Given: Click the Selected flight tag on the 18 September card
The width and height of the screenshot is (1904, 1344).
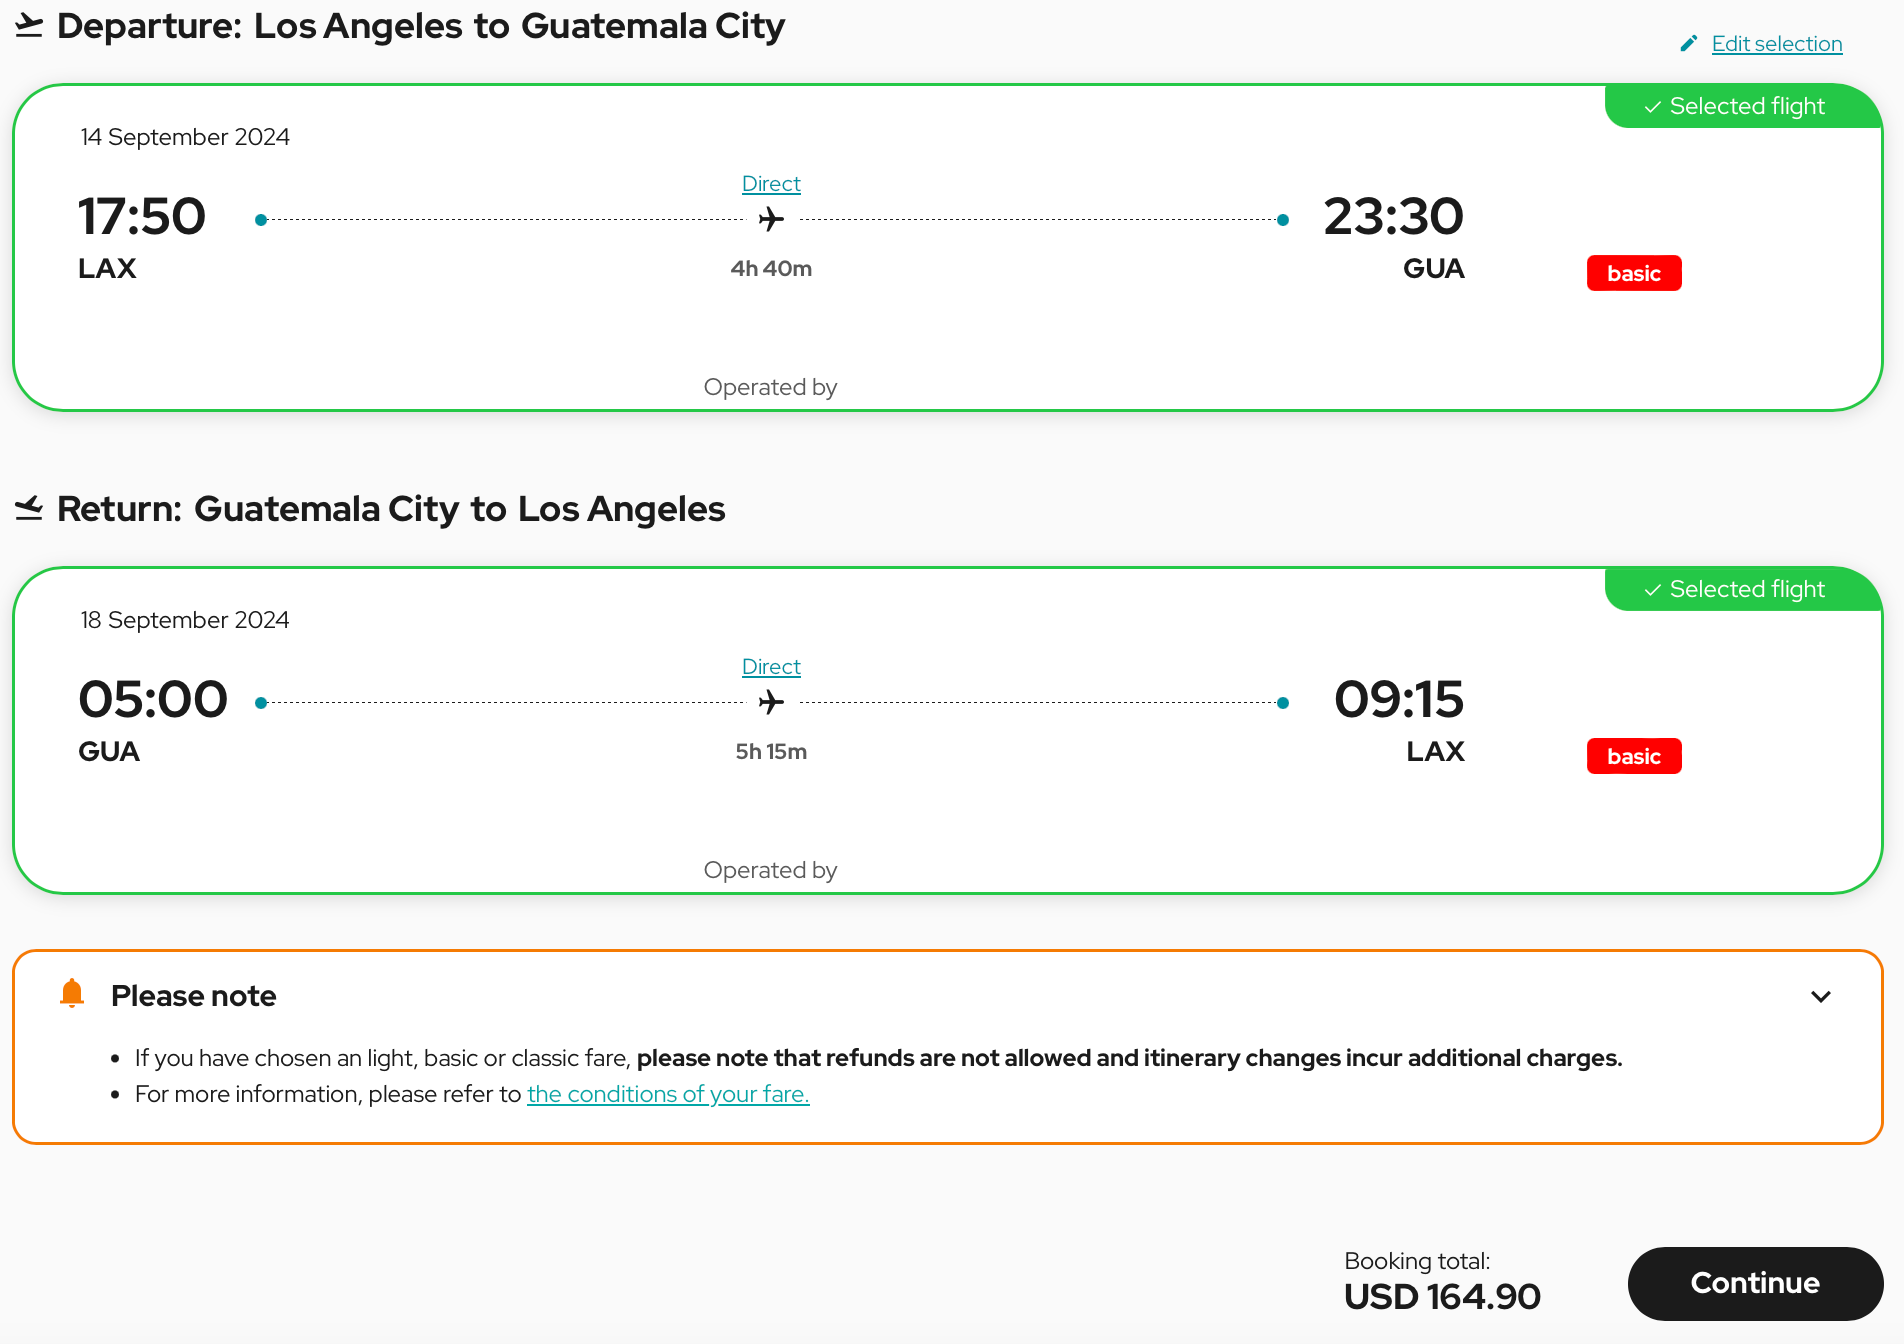Looking at the screenshot, I should tap(1746, 589).
